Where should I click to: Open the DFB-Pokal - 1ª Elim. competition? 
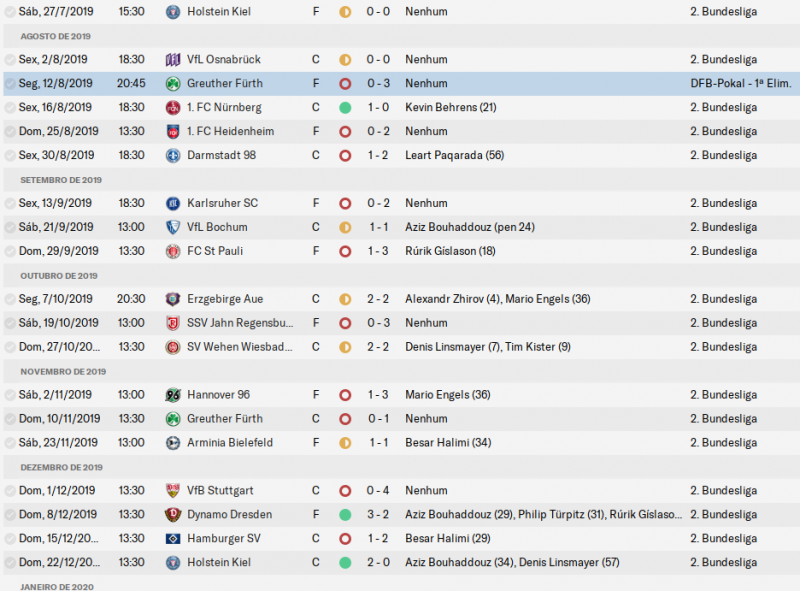[738, 83]
